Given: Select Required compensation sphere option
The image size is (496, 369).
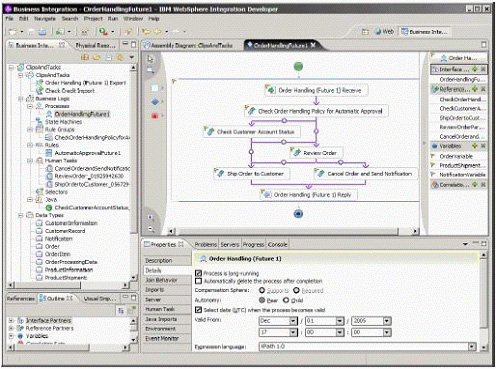Looking at the screenshot, I should (x=296, y=290).
